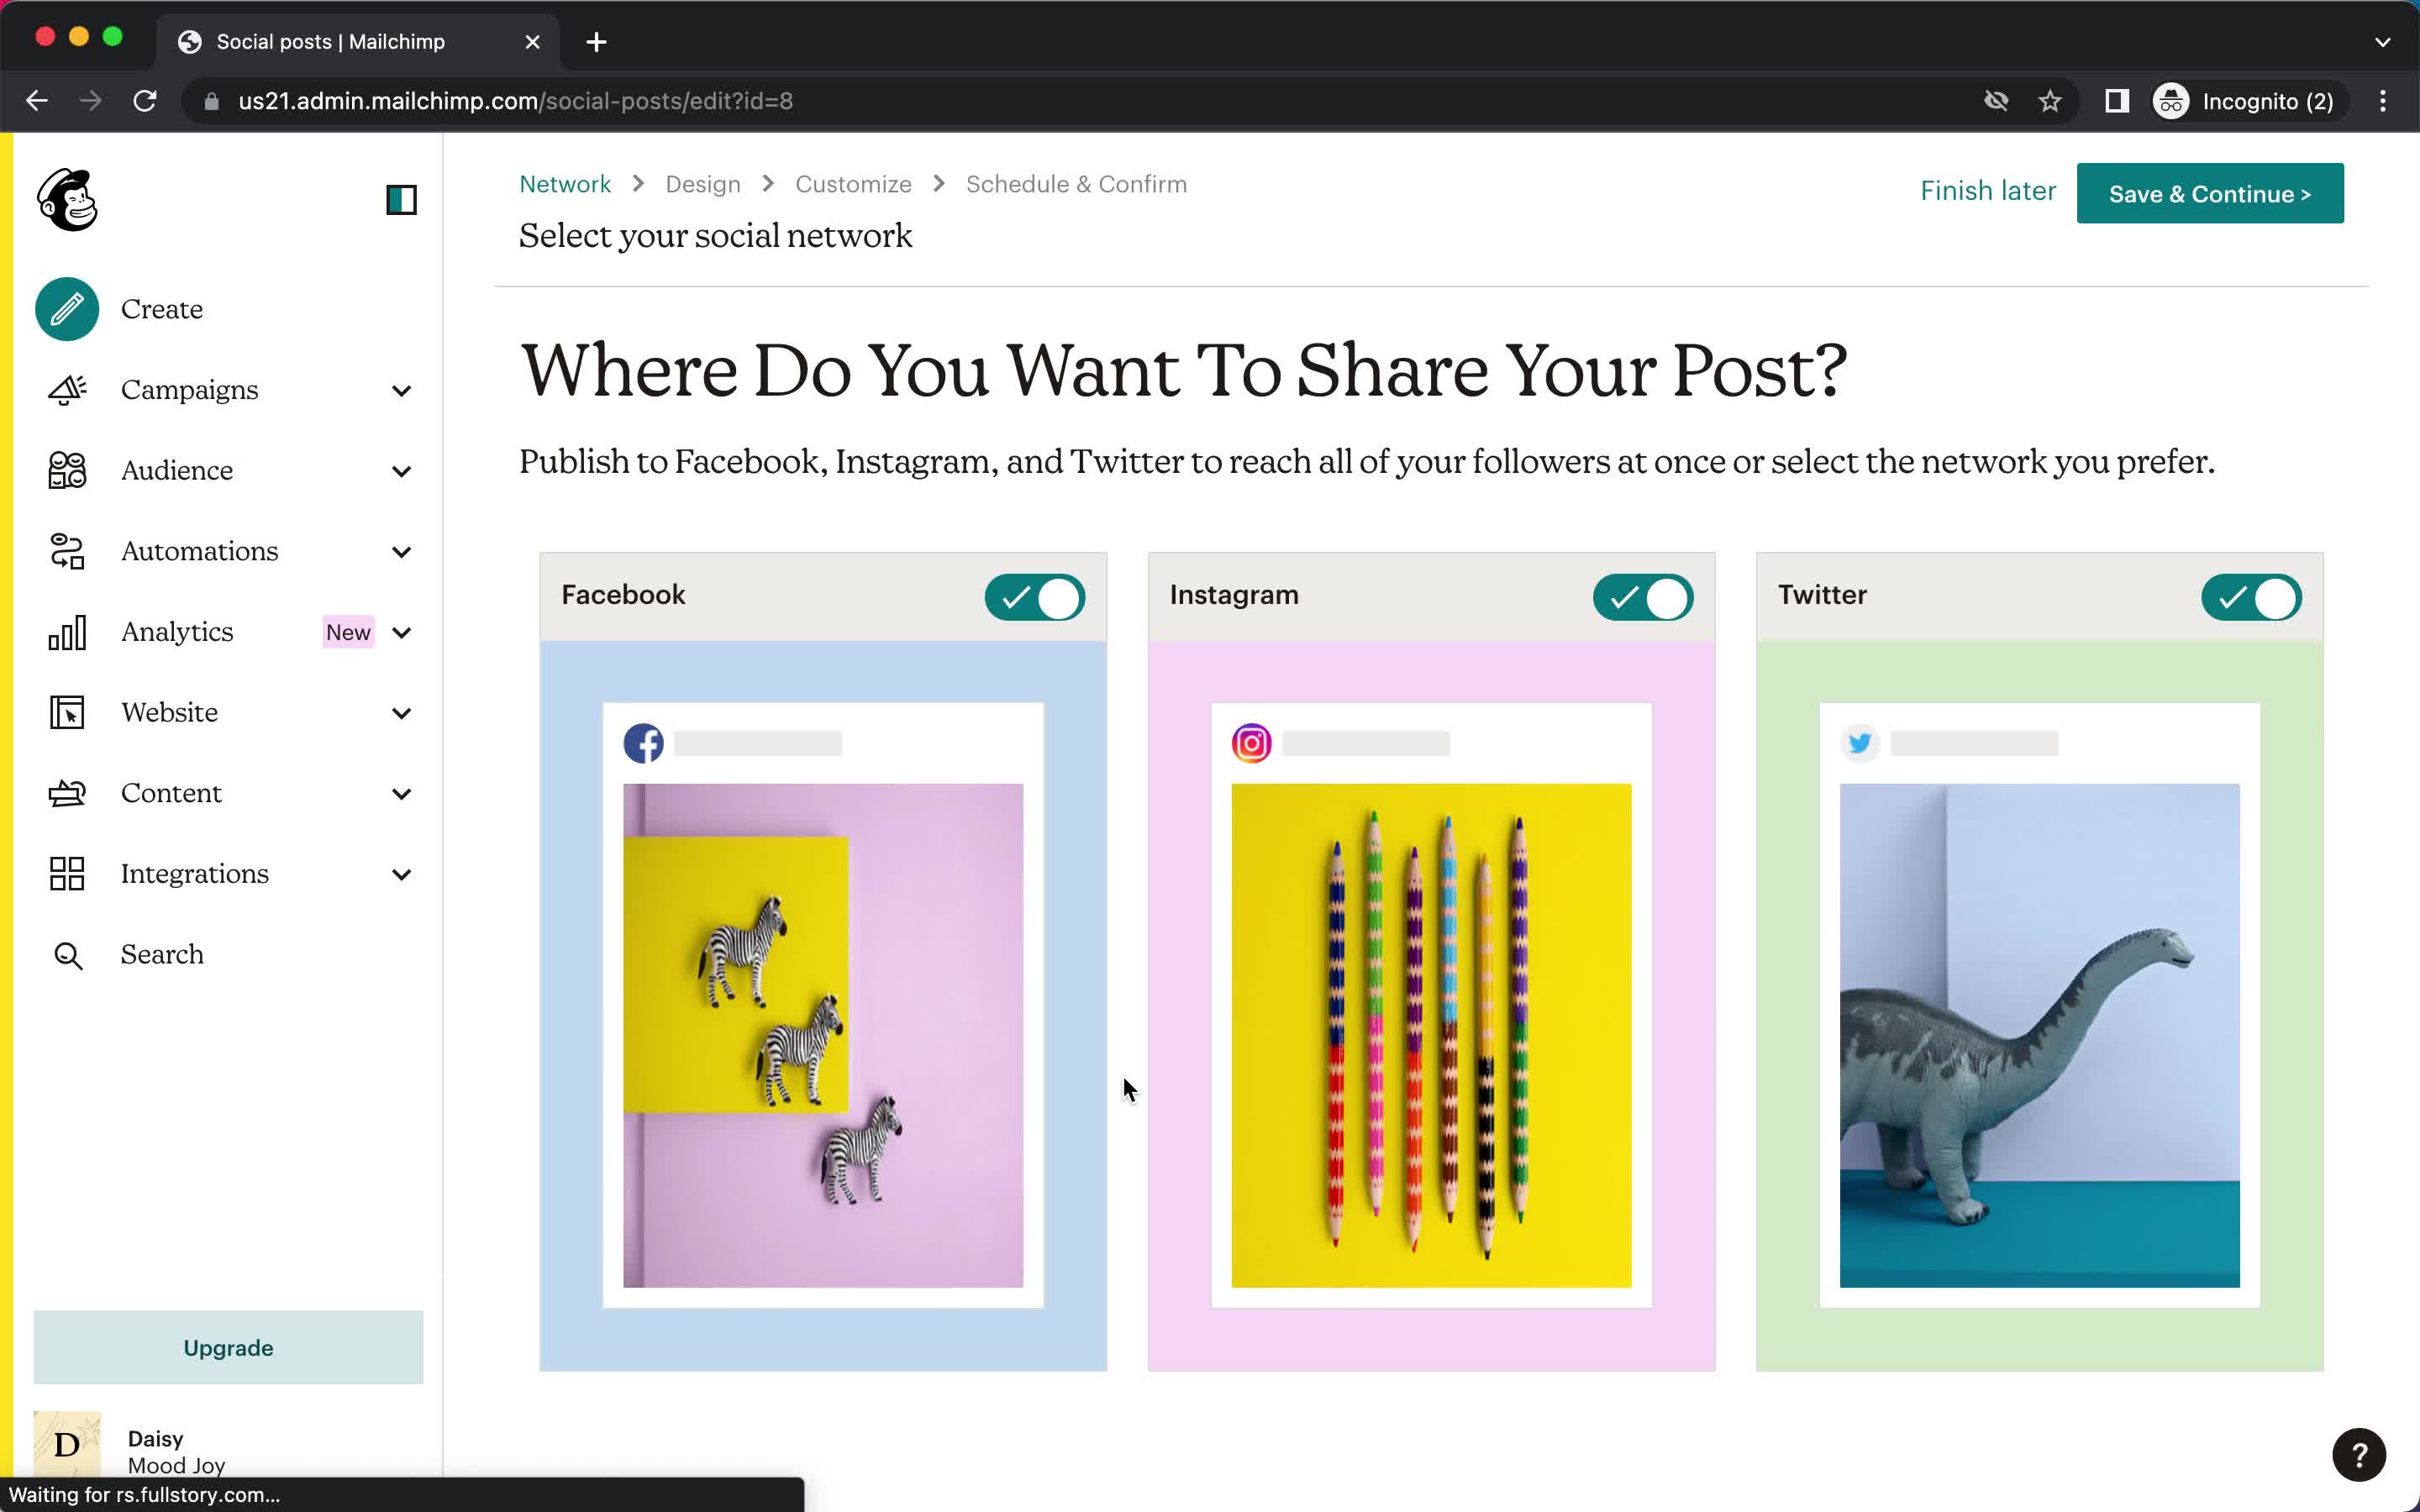Click the Search magnifier icon
2420x1512 pixels.
[x=65, y=954]
